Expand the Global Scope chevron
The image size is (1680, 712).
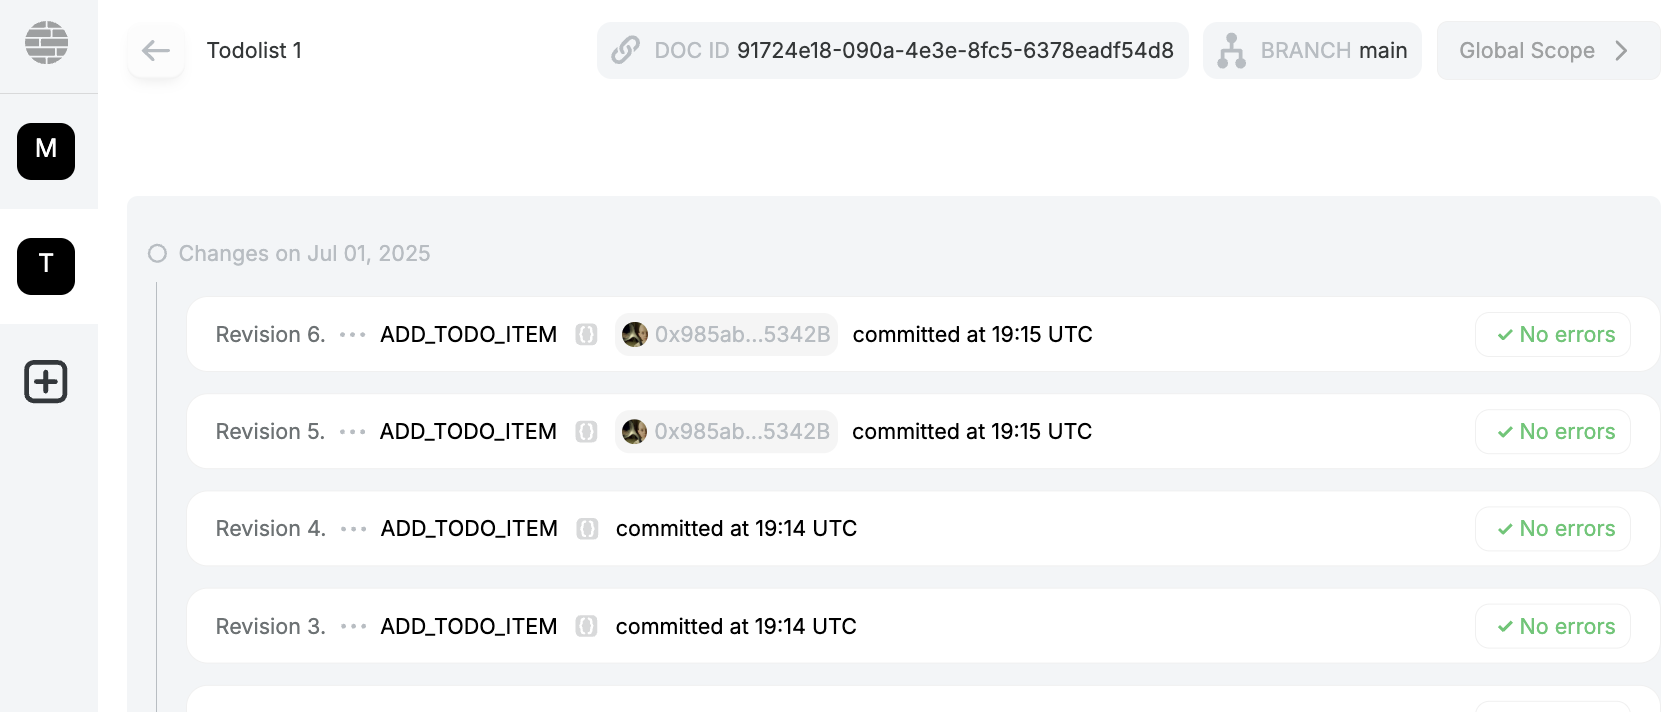(1622, 50)
